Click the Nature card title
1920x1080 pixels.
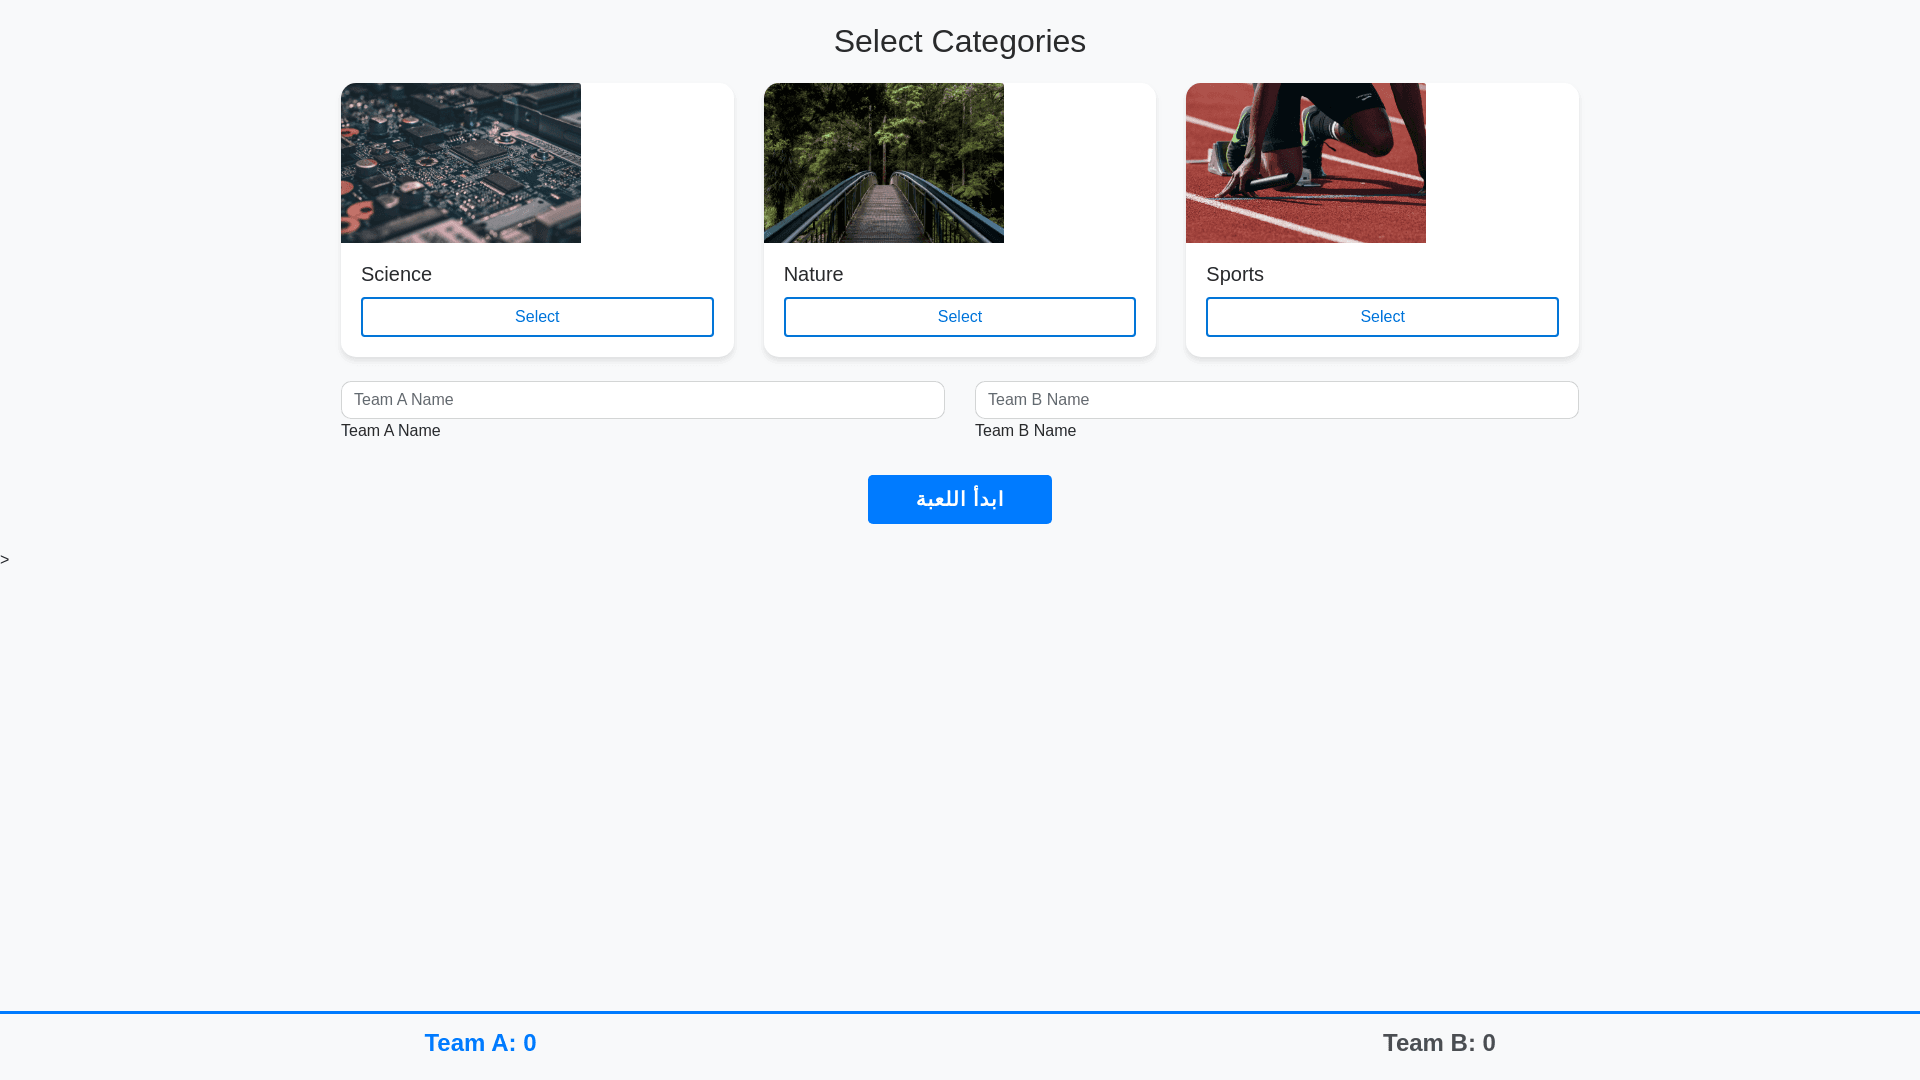click(813, 274)
